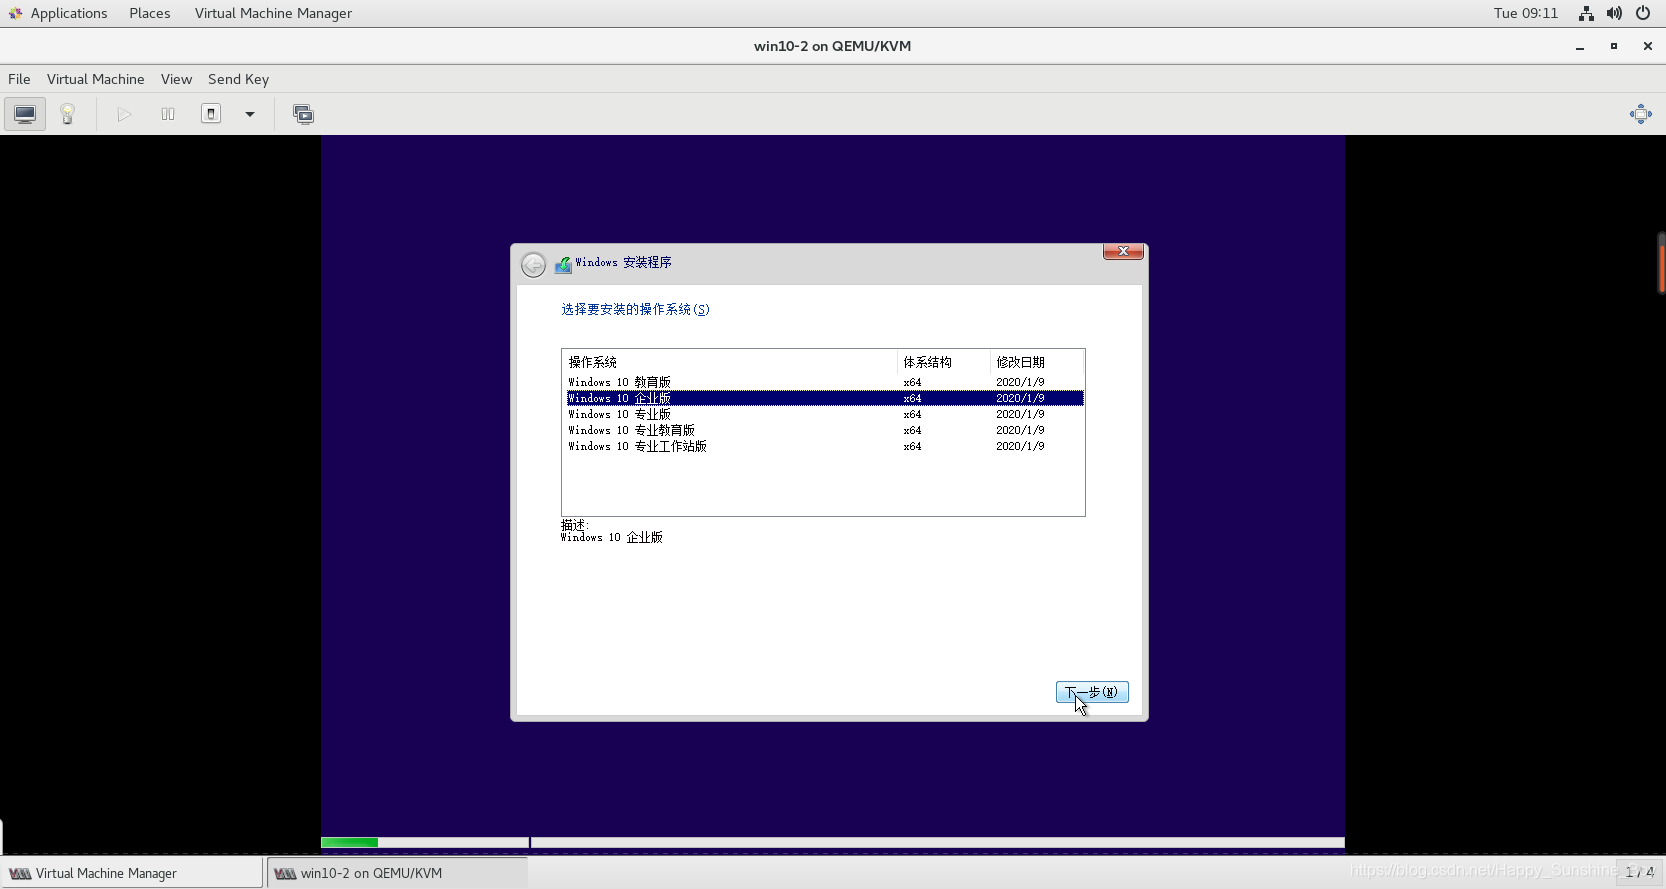Click the workspace switcher 1 / 4
Screen dimensions: 1666x889
[x=1640, y=872]
